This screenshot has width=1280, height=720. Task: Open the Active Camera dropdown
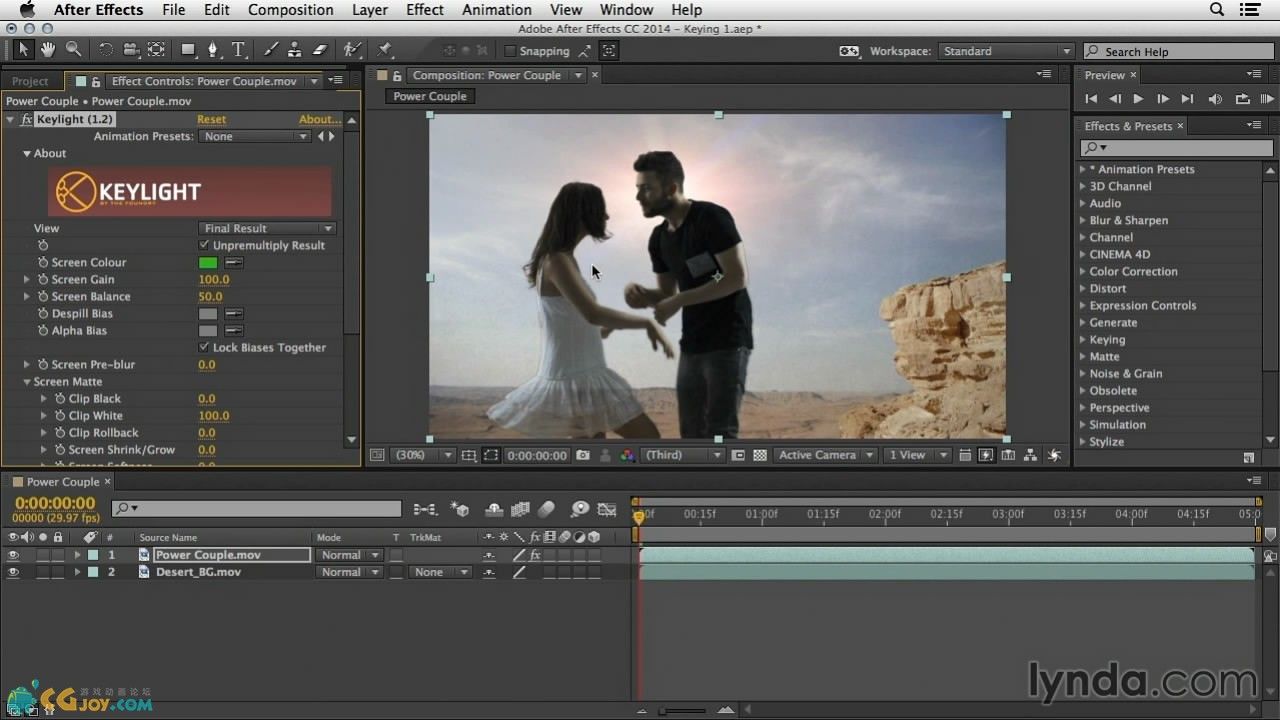point(825,455)
